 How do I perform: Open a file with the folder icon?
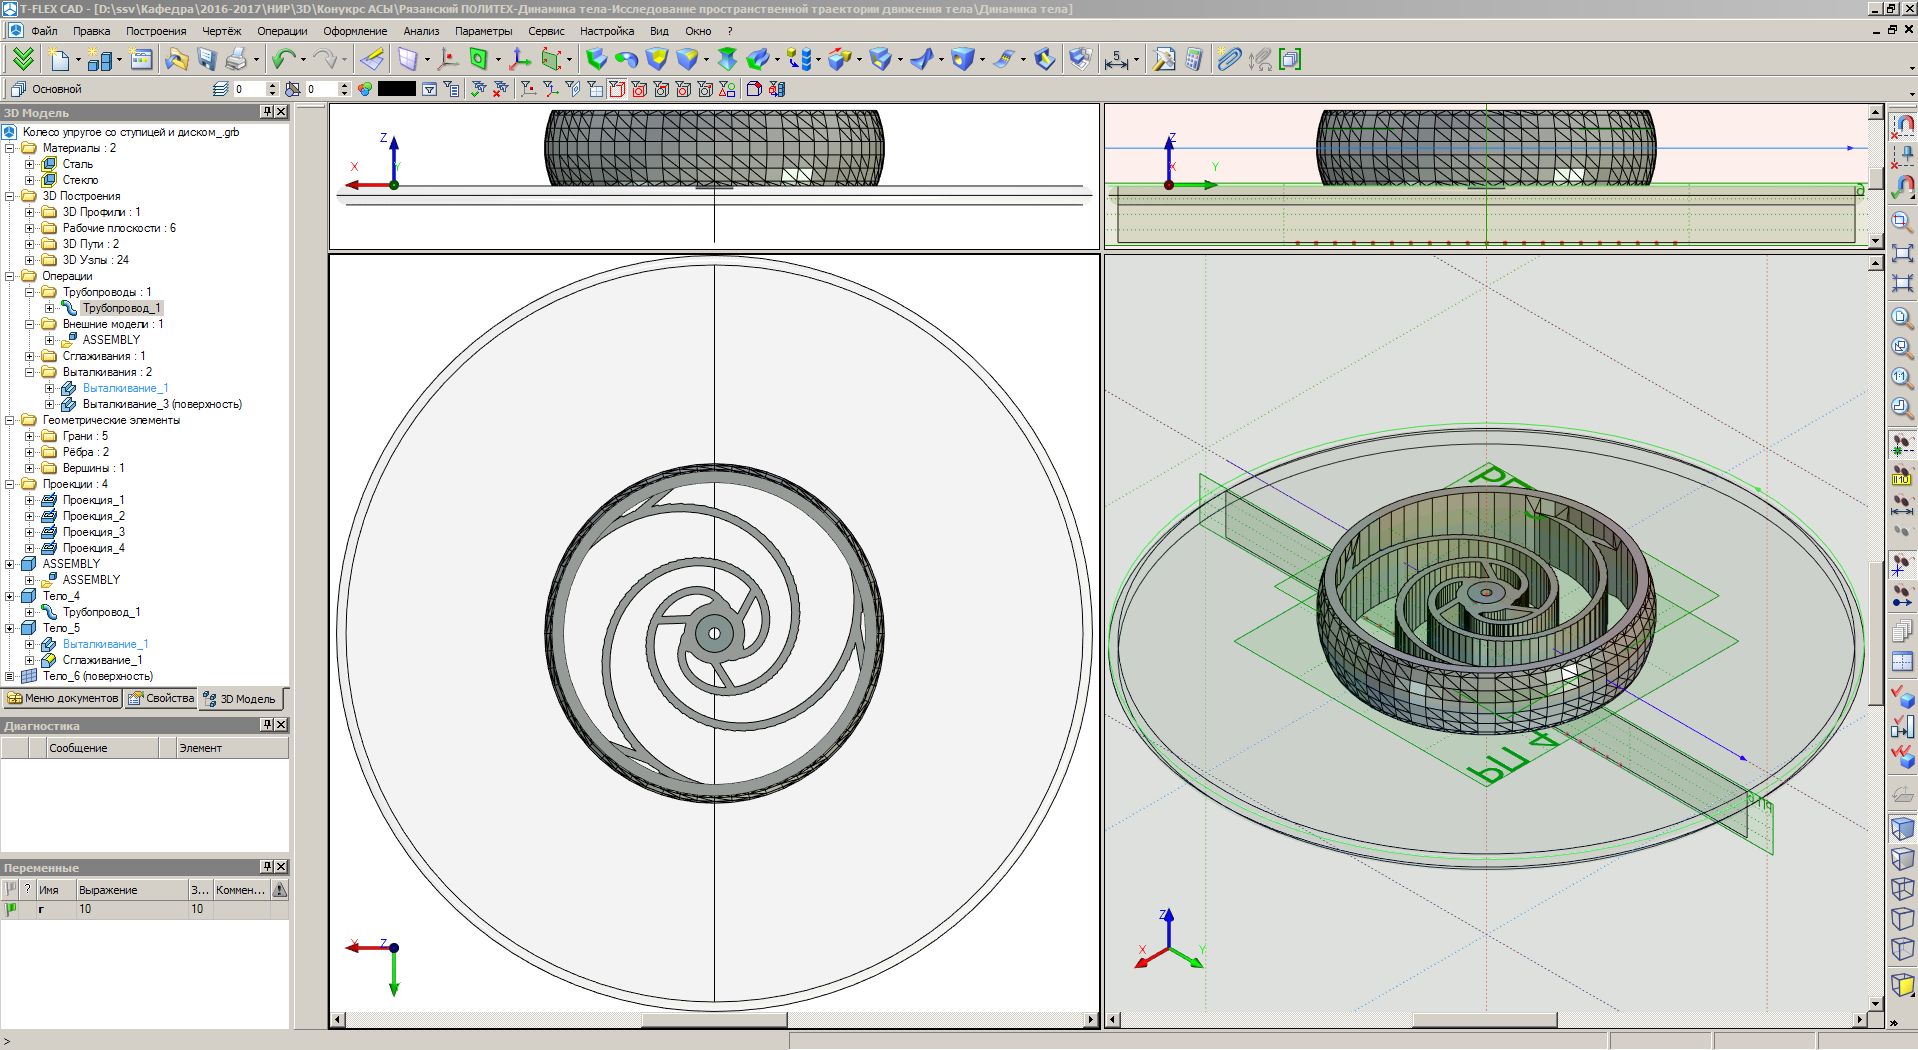click(x=176, y=60)
